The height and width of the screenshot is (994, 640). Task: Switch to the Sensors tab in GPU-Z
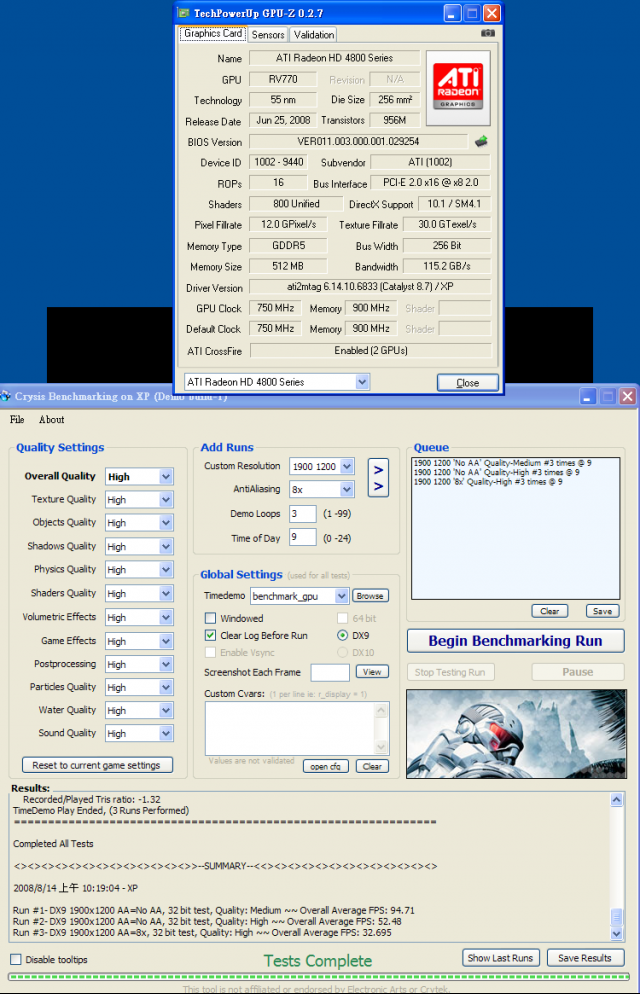(x=268, y=35)
